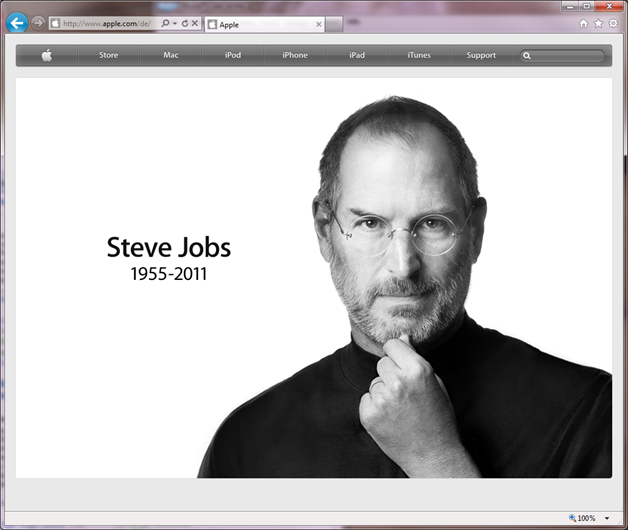Image resolution: width=628 pixels, height=530 pixels.
Task: Minimize the browser window
Action: [570, 6]
